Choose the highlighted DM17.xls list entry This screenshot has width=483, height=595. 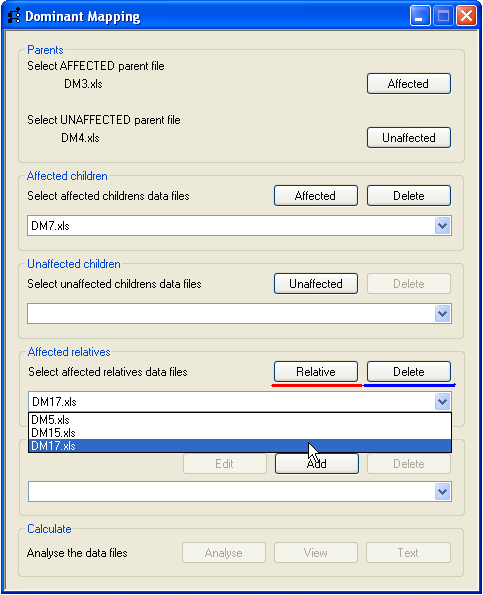[x=240, y=445]
